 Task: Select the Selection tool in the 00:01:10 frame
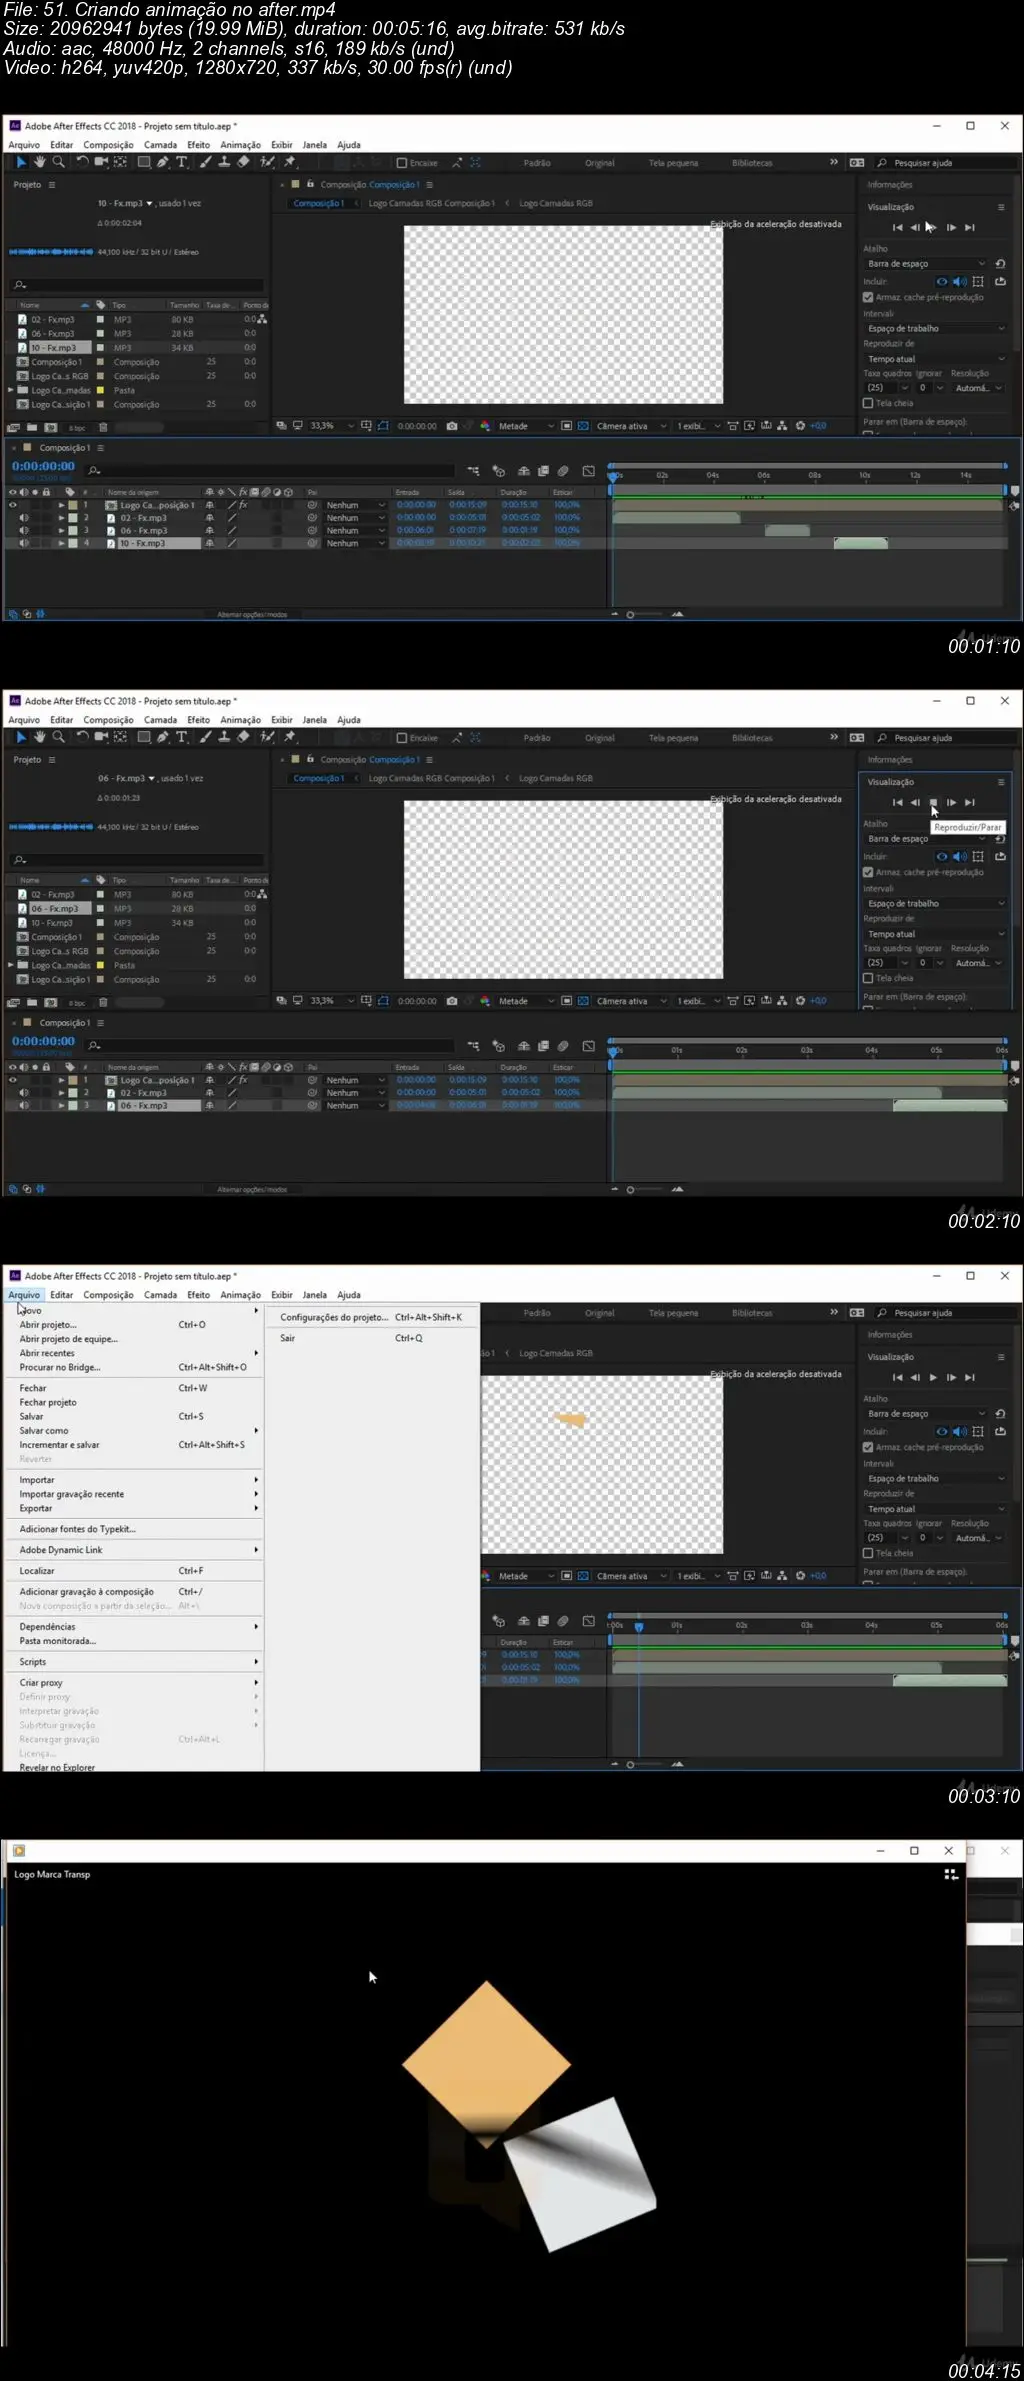(x=20, y=162)
